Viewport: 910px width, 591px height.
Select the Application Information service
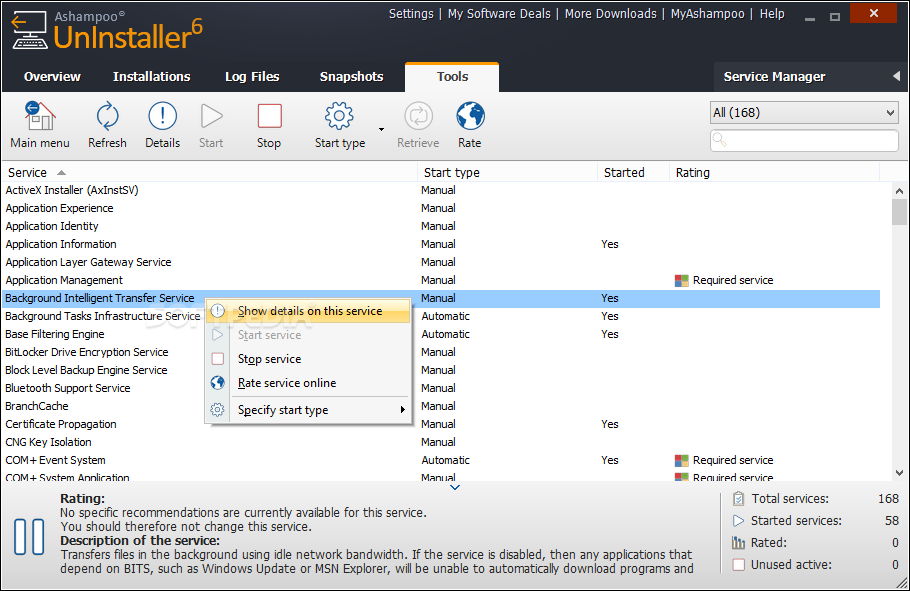coord(441,244)
